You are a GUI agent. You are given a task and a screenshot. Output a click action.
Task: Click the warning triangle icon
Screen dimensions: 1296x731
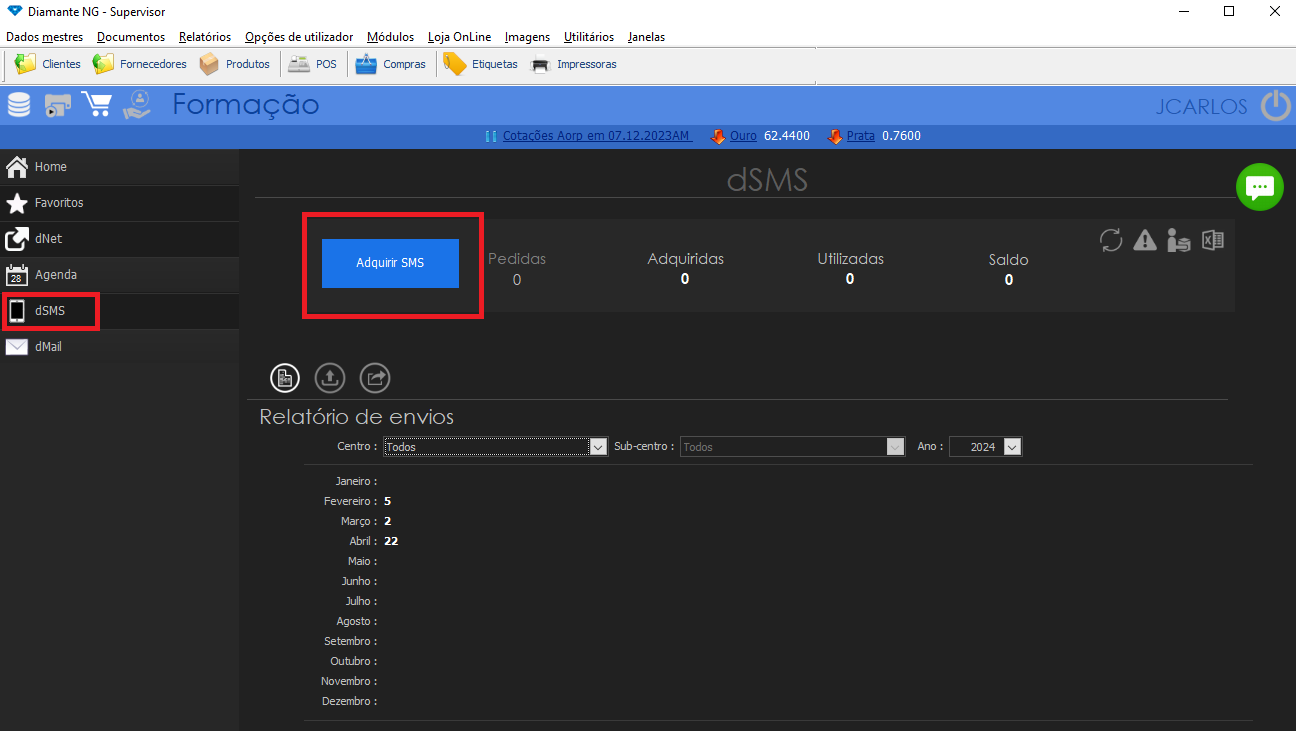click(1145, 240)
